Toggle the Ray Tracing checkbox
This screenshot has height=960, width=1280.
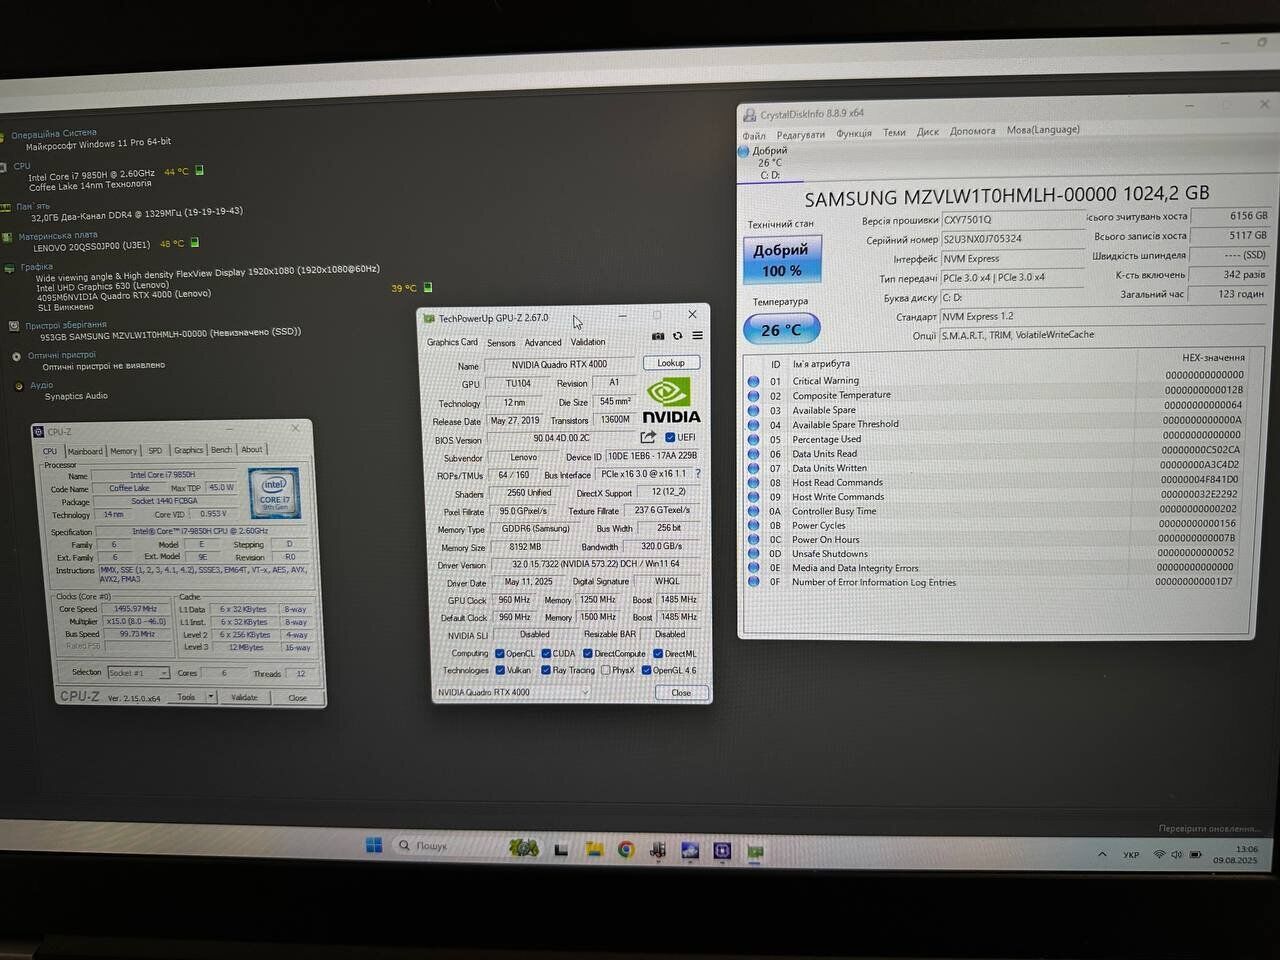point(546,670)
